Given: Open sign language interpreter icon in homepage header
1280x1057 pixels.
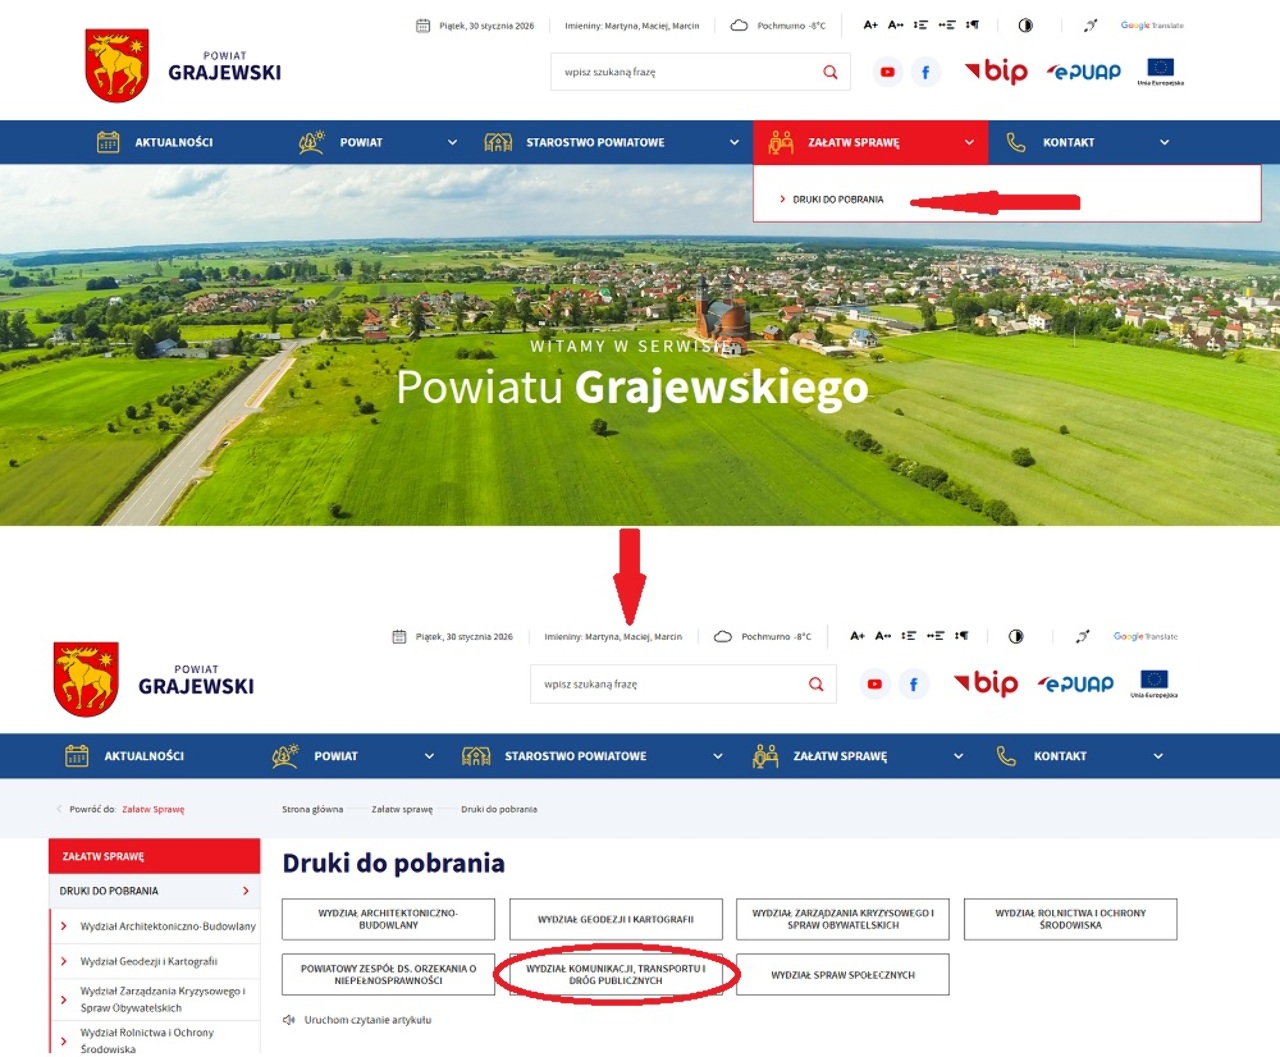Looking at the screenshot, I should point(1091,25).
